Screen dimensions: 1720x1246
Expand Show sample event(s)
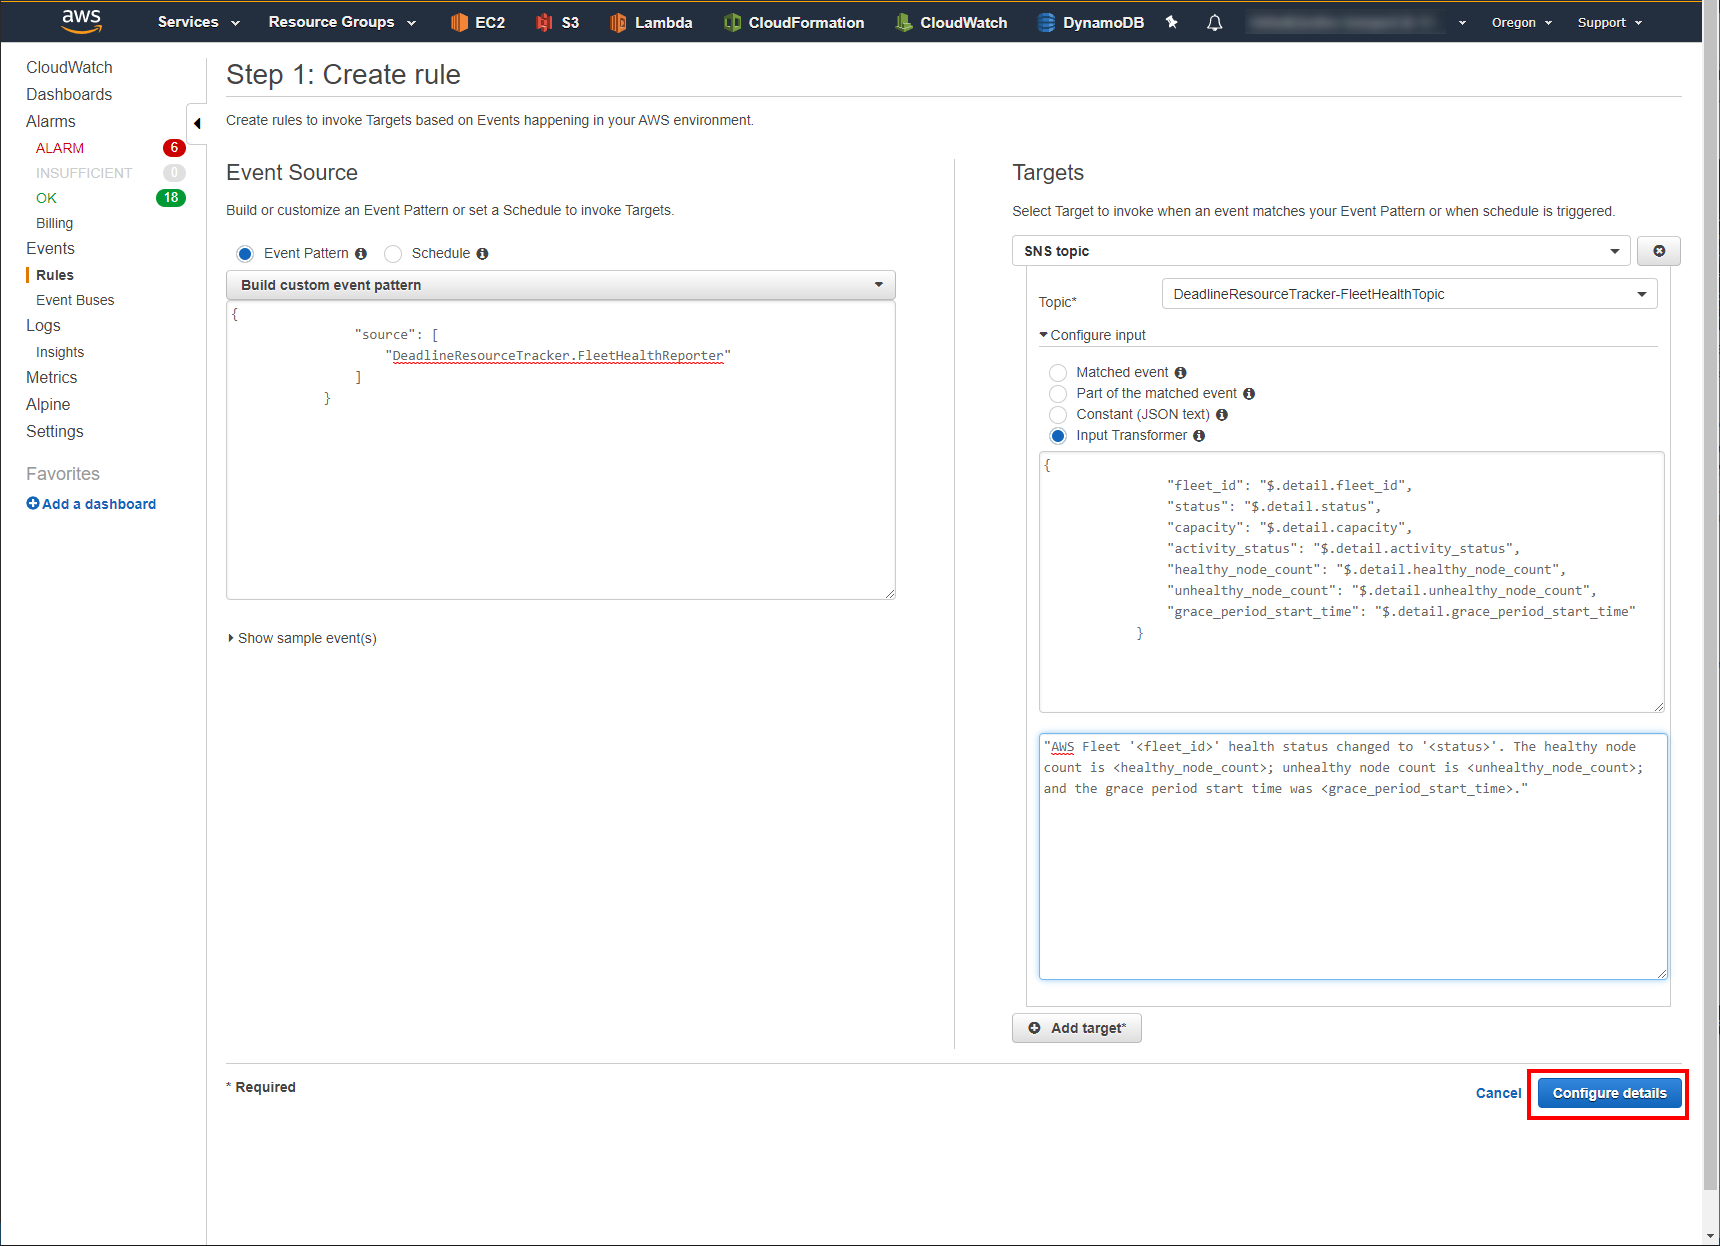point(302,637)
